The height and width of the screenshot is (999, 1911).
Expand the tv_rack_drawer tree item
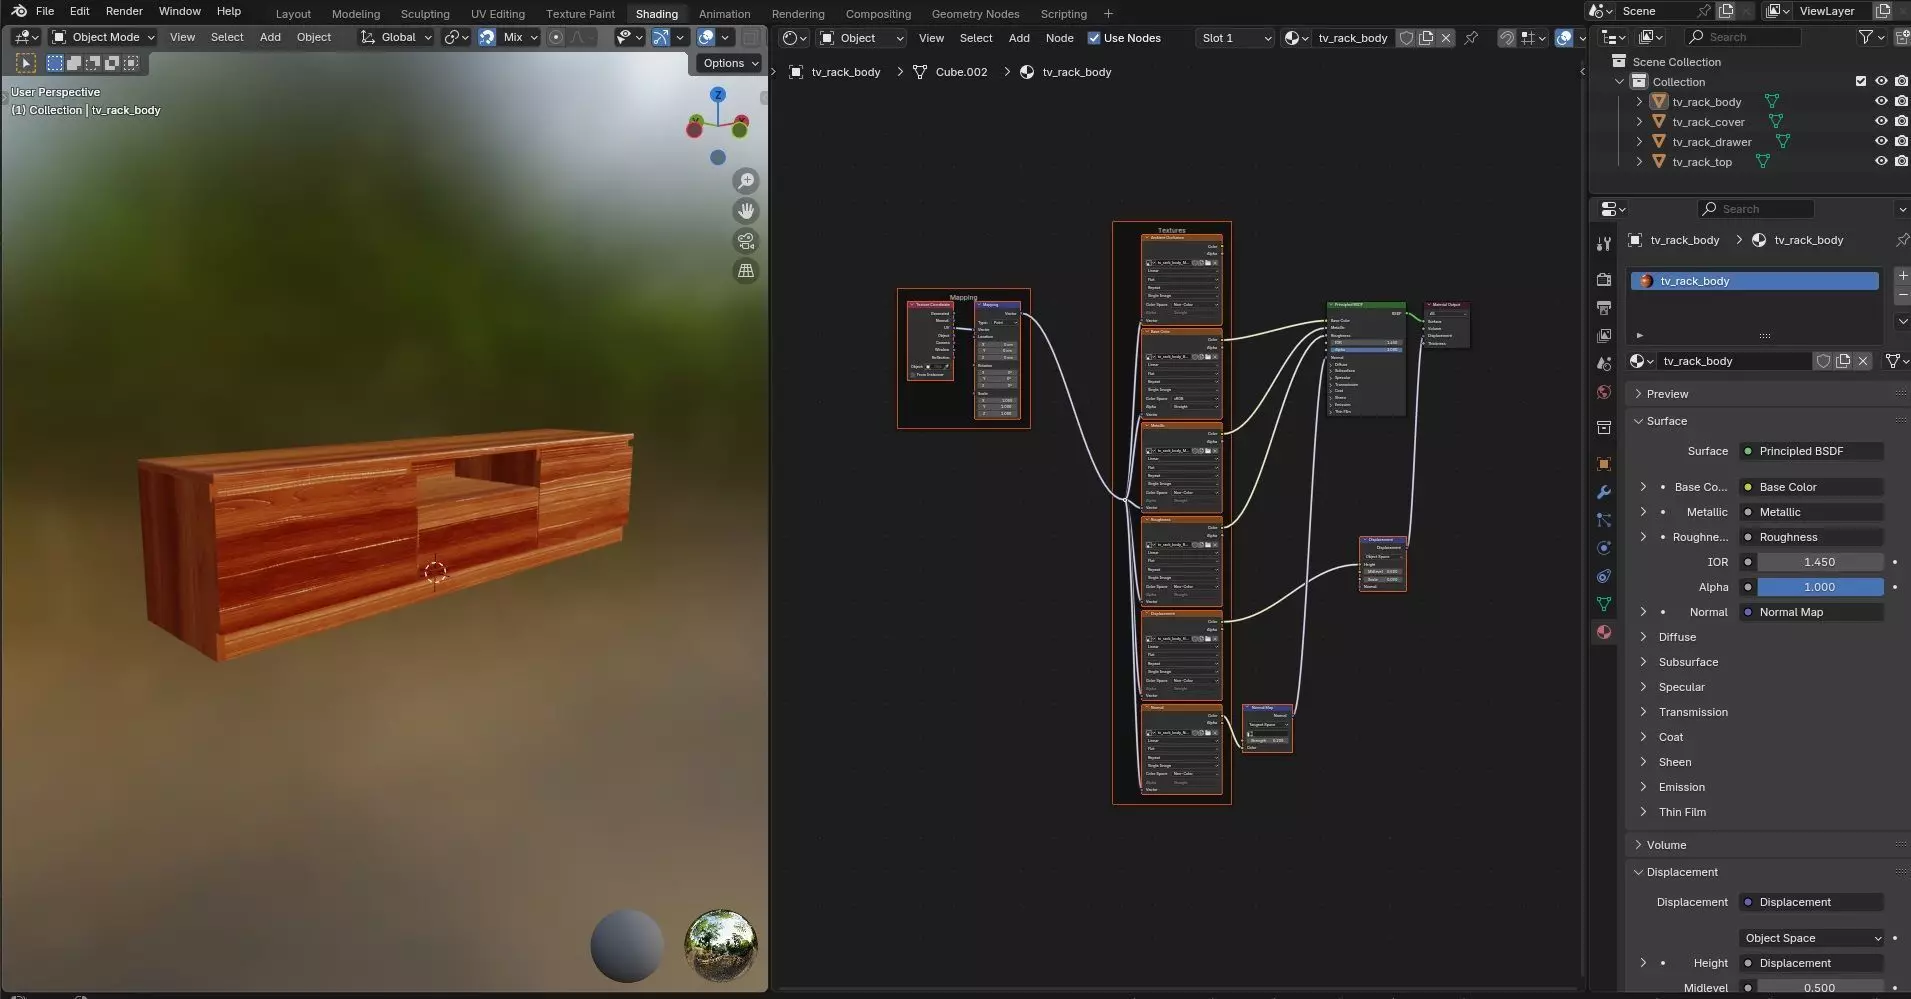(x=1639, y=142)
